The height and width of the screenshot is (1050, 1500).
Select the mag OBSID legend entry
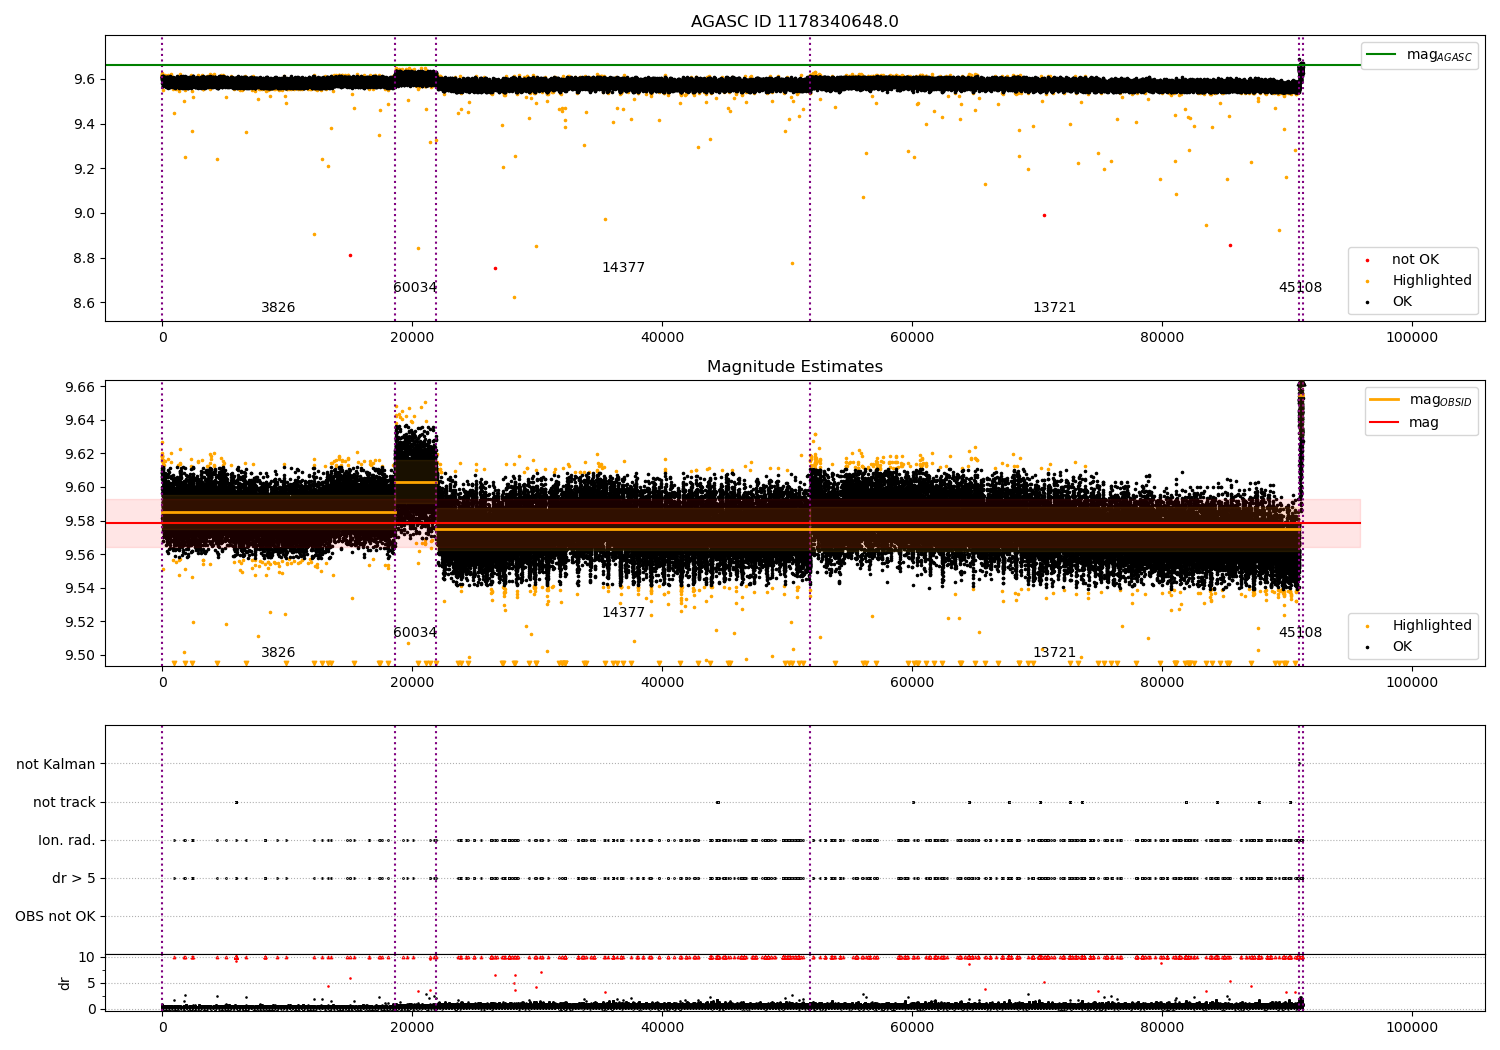pos(1421,400)
